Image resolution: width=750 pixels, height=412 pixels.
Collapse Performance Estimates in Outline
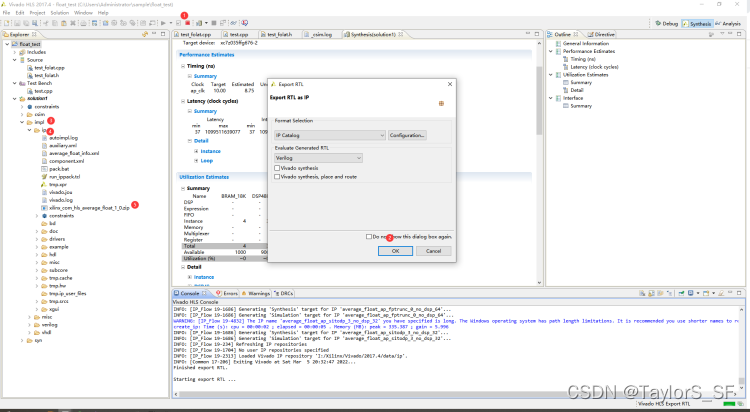pos(551,51)
